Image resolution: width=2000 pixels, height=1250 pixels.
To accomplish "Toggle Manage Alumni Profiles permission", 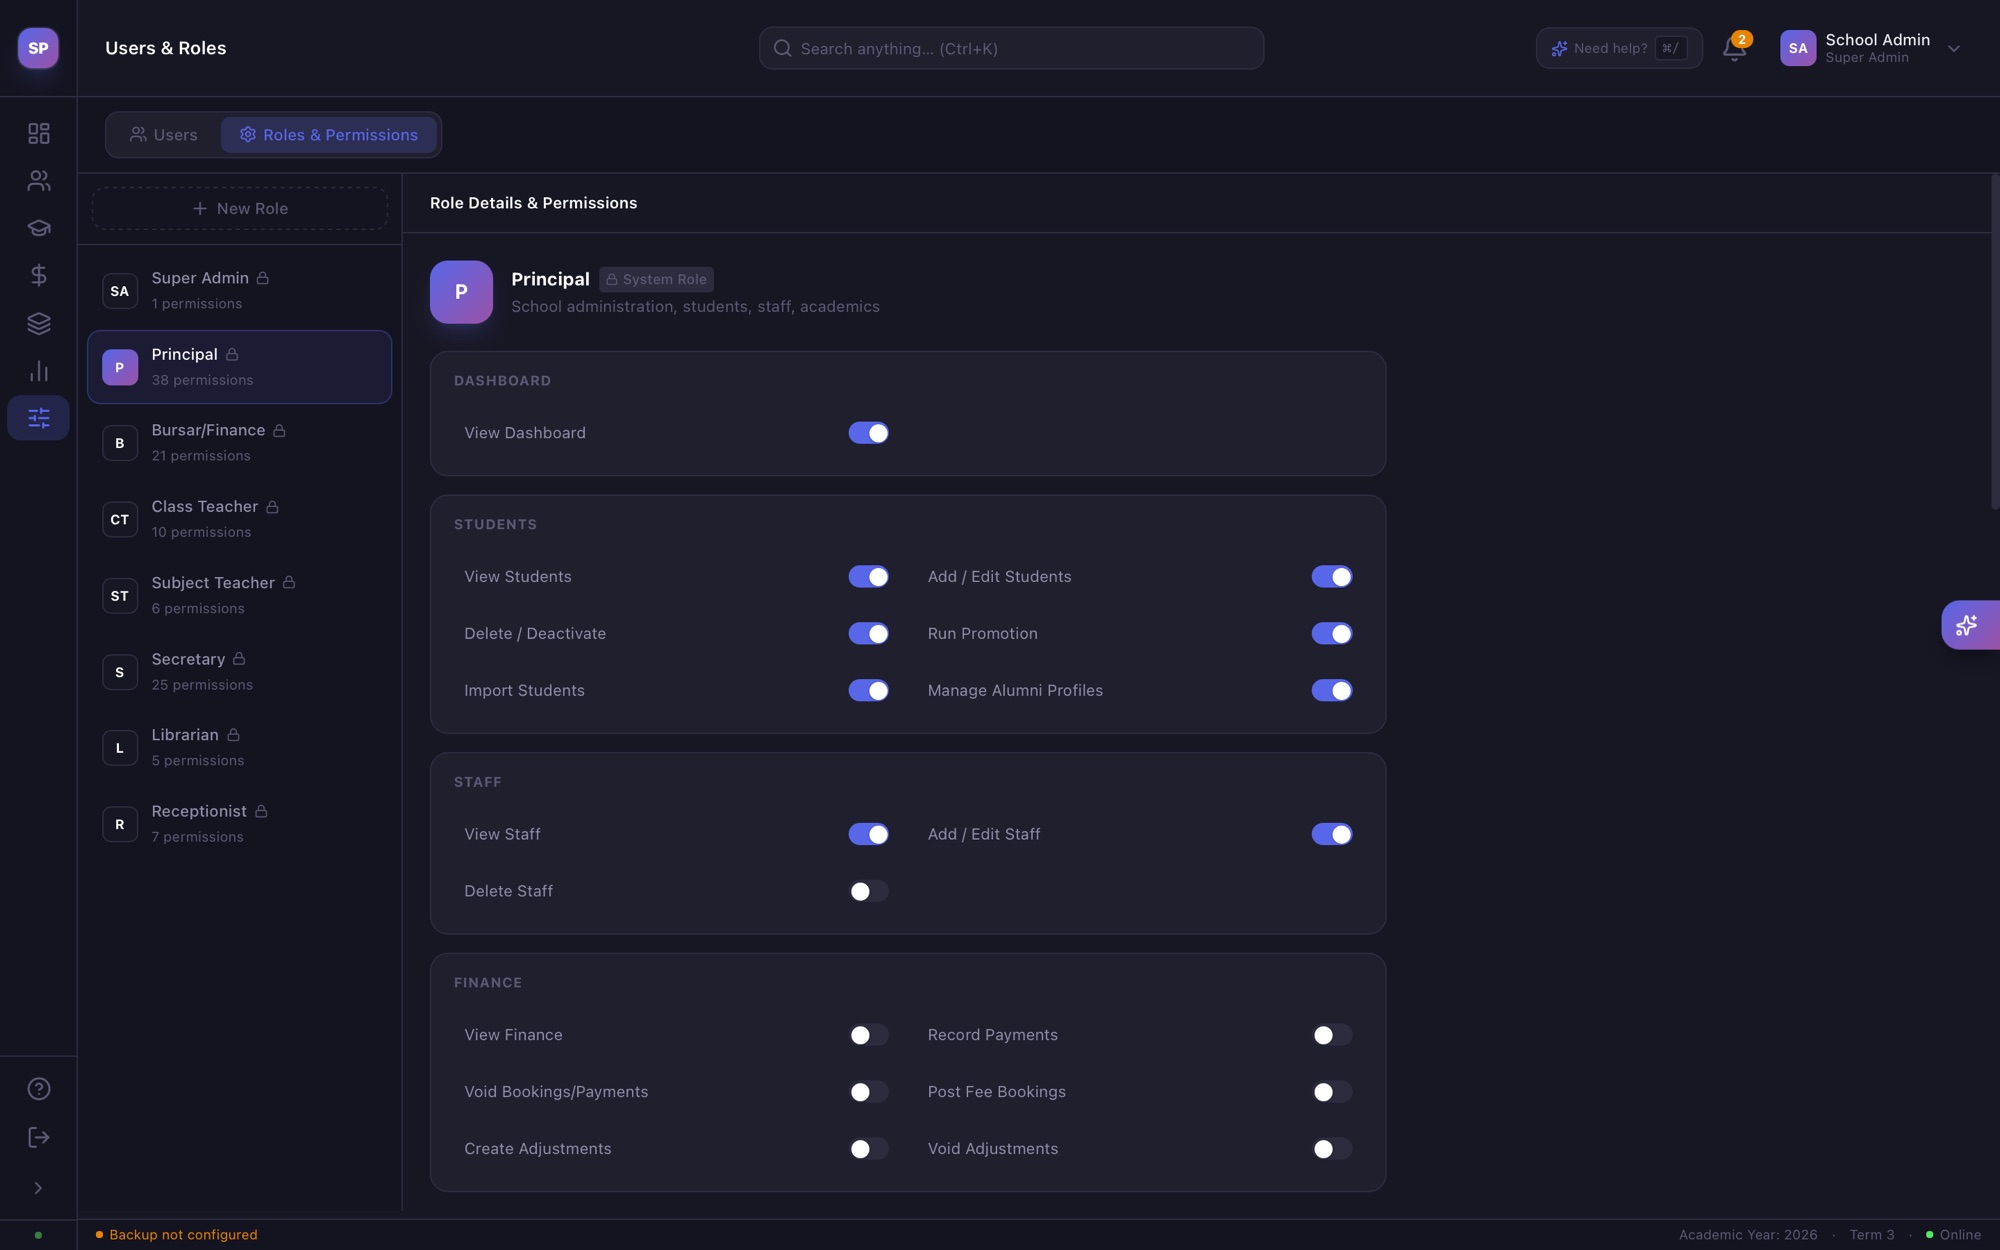I will pos(1332,691).
